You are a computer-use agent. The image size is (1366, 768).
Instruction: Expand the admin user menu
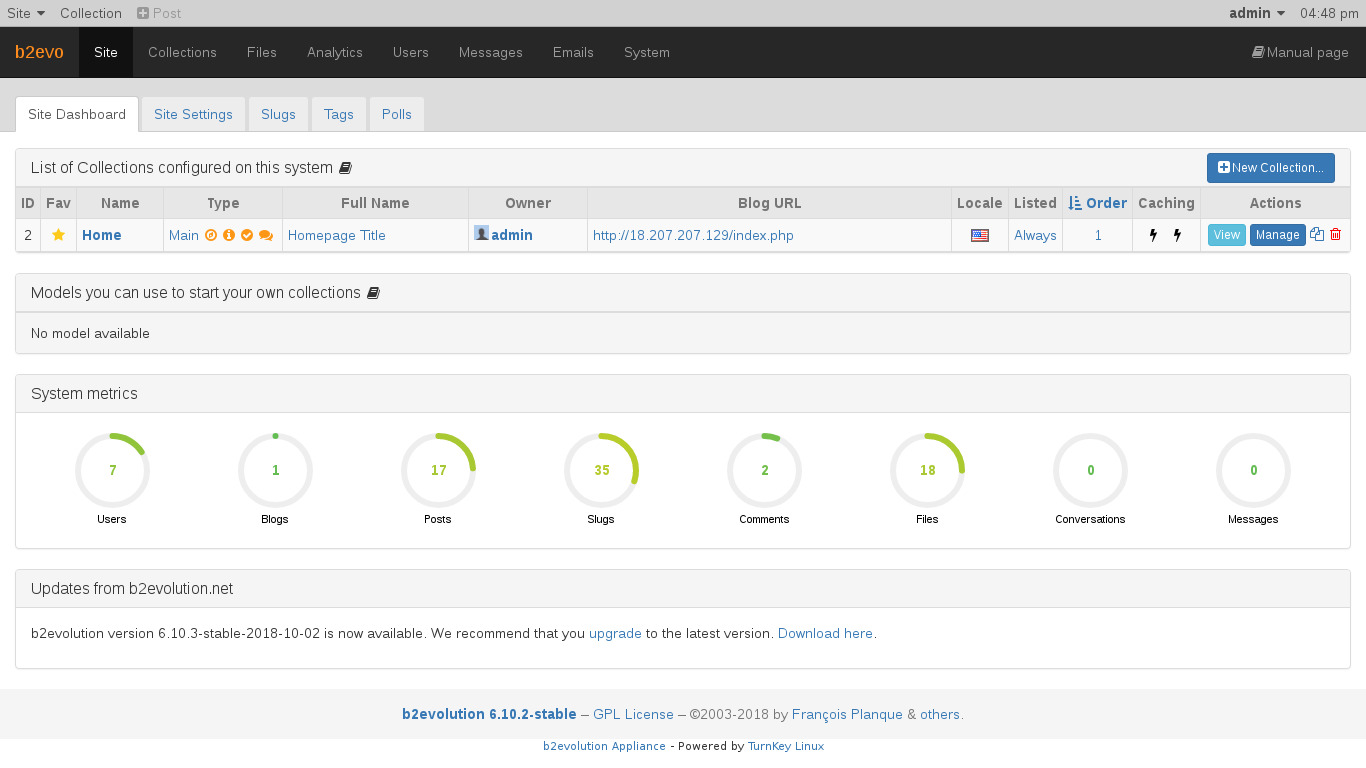[1256, 13]
